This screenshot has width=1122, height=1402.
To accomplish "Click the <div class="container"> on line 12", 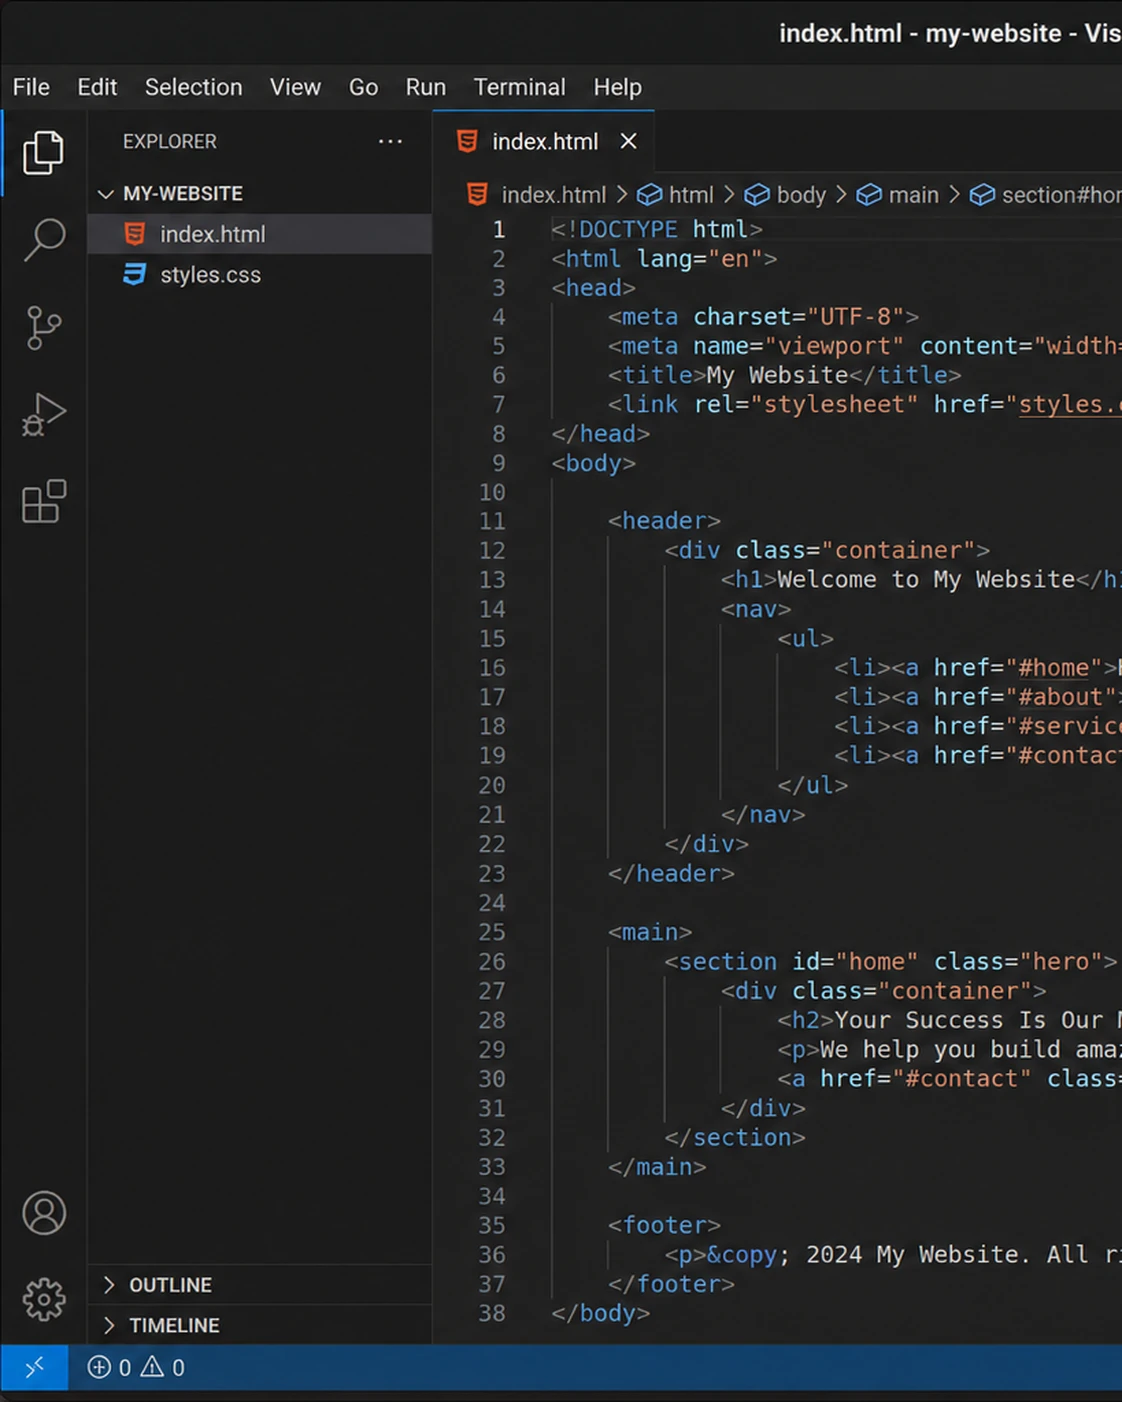I will [x=827, y=550].
